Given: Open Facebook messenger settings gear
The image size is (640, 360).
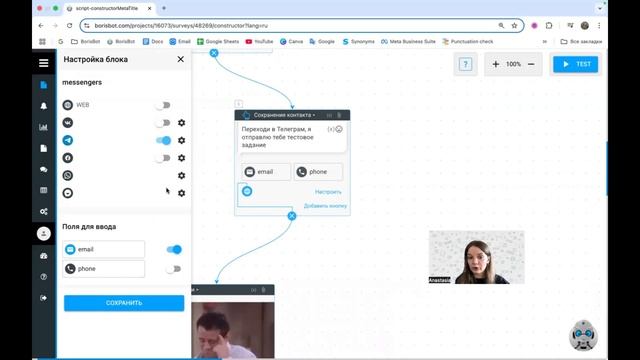Looking at the screenshot, I should point(182,158).
